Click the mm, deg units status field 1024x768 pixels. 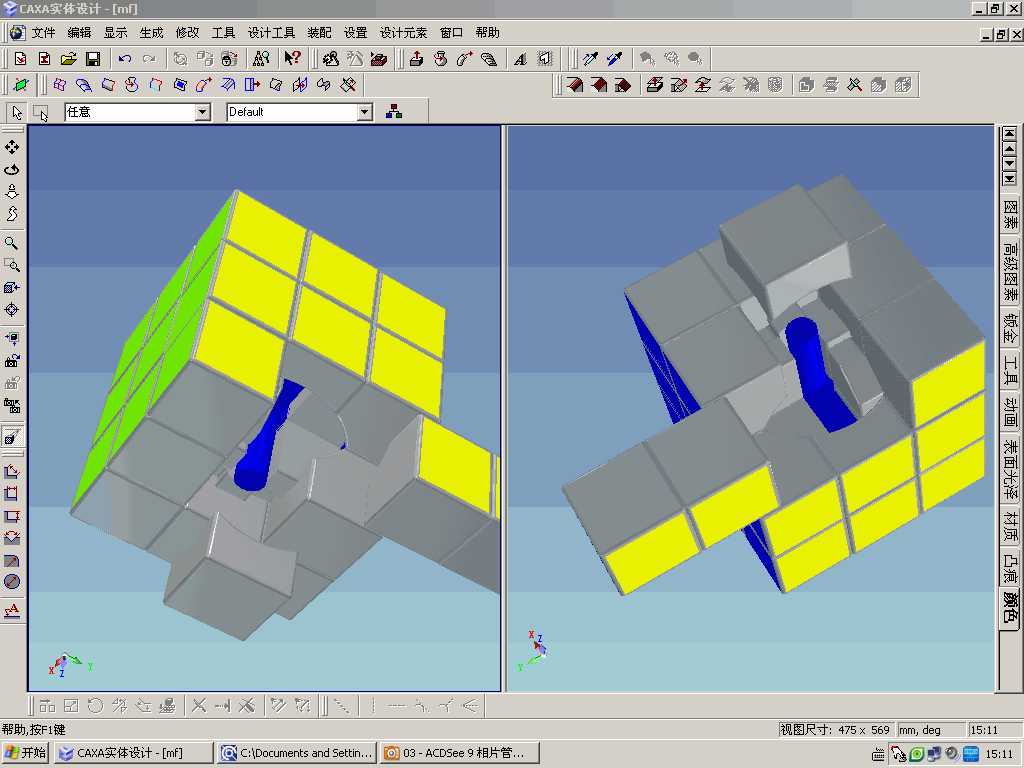(931, 730)
